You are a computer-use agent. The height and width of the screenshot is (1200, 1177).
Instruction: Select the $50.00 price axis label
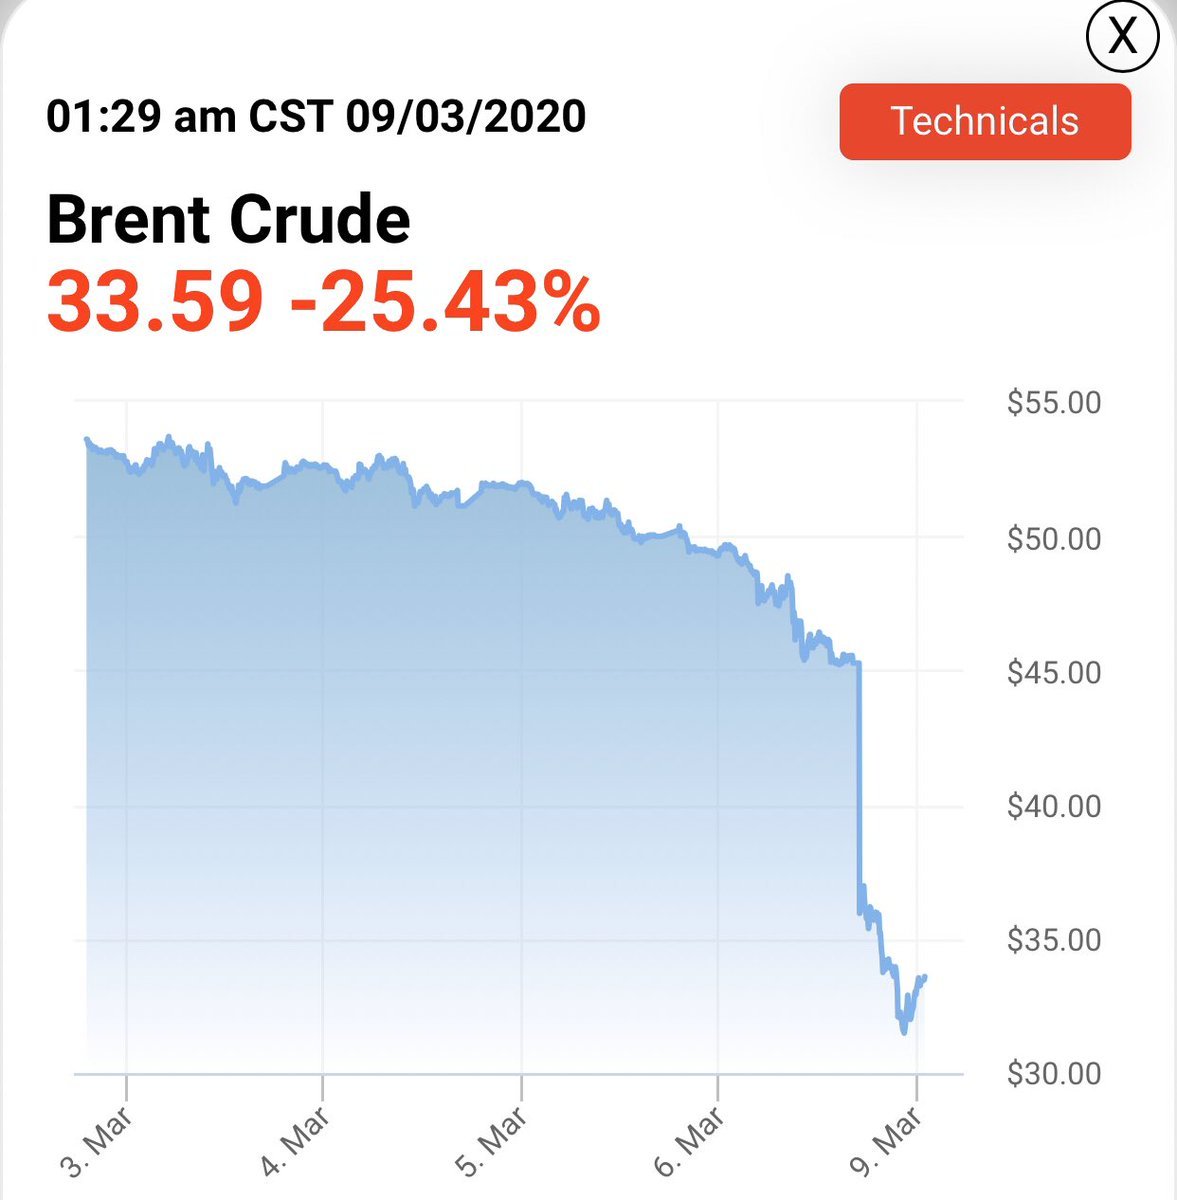pyautogui.click(x=1054, y=538)
